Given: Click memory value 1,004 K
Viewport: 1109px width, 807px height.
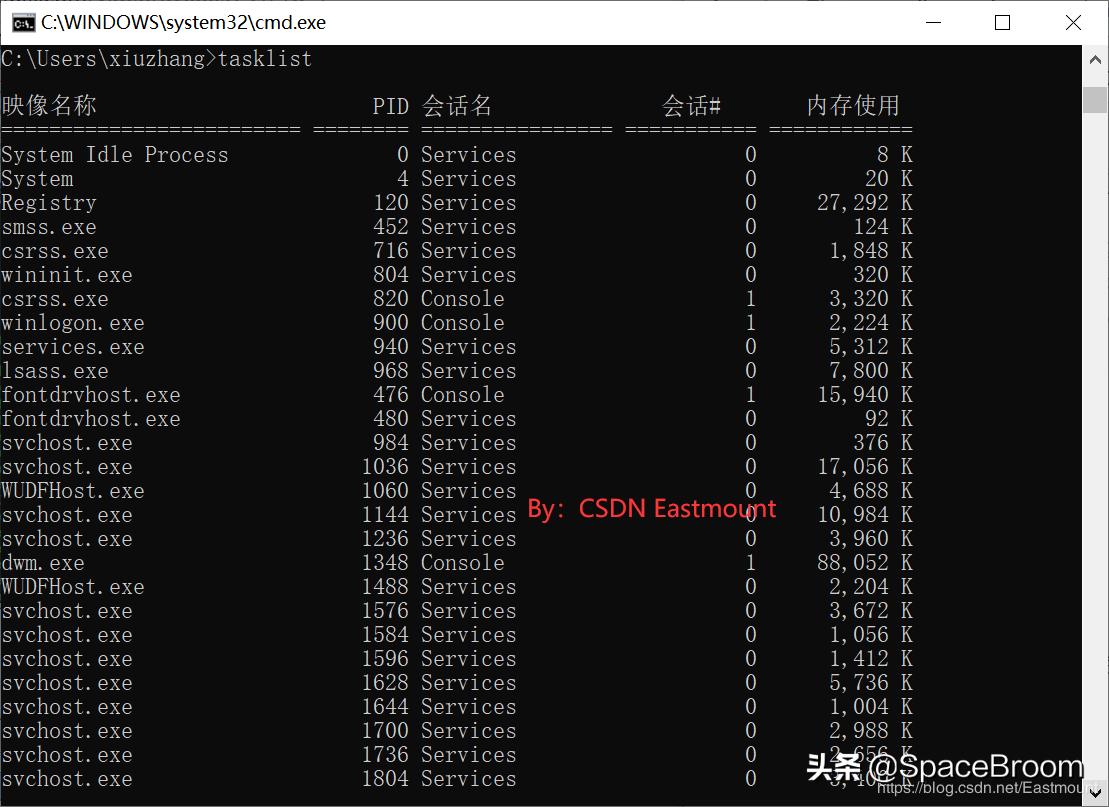Looking at the screenshot, I should [x=871, y=708].
